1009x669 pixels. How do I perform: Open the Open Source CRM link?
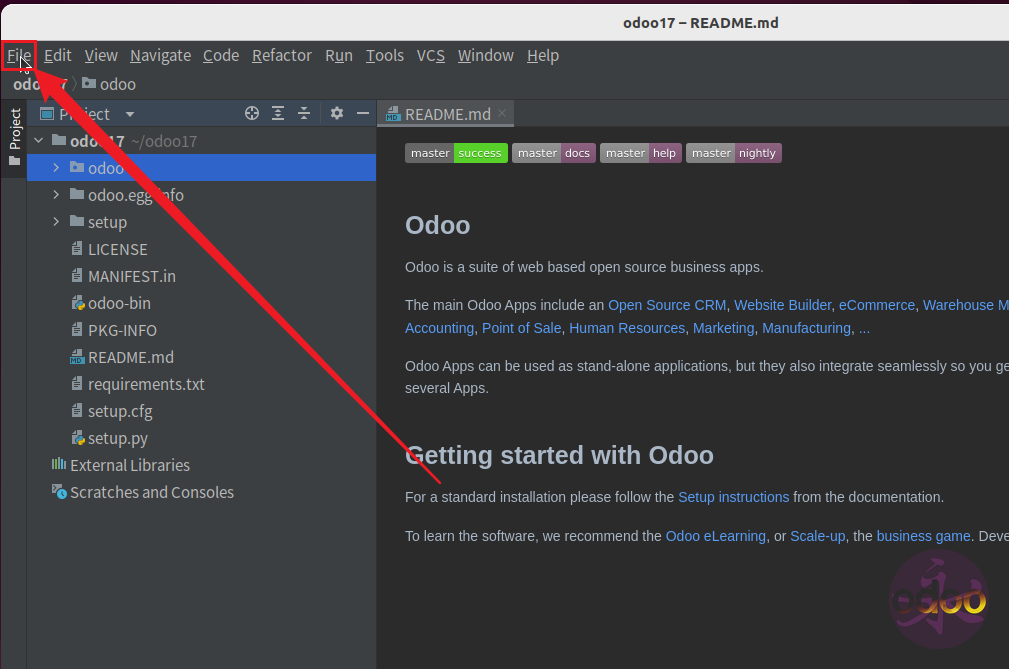click(x=667, y=305)
